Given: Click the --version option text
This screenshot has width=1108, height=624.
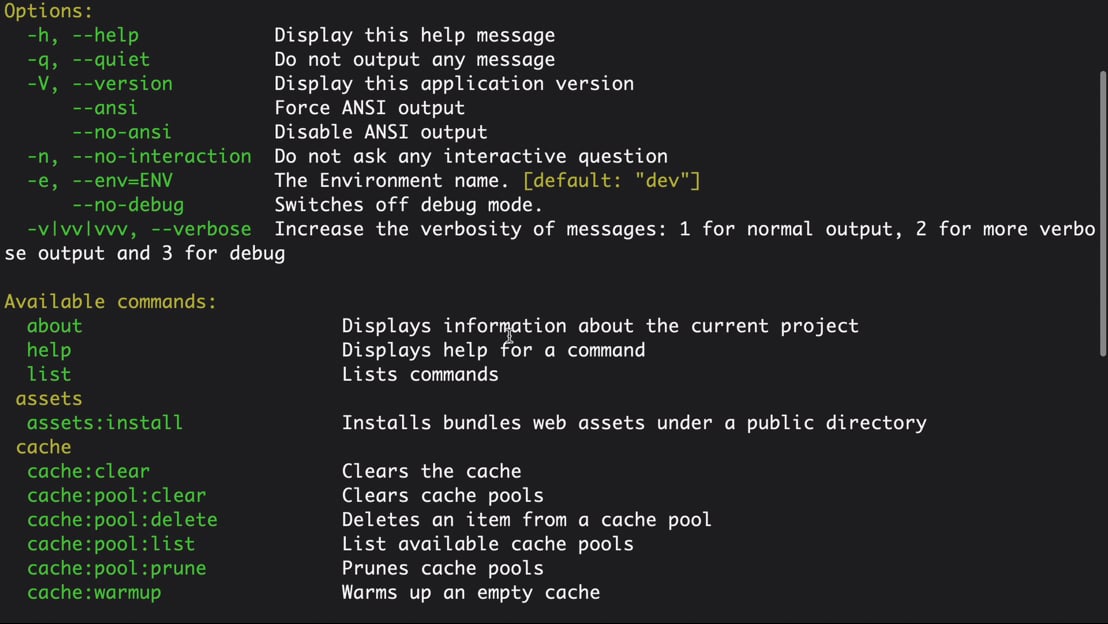Looking at the screenshot, I should tap(122, 83).
